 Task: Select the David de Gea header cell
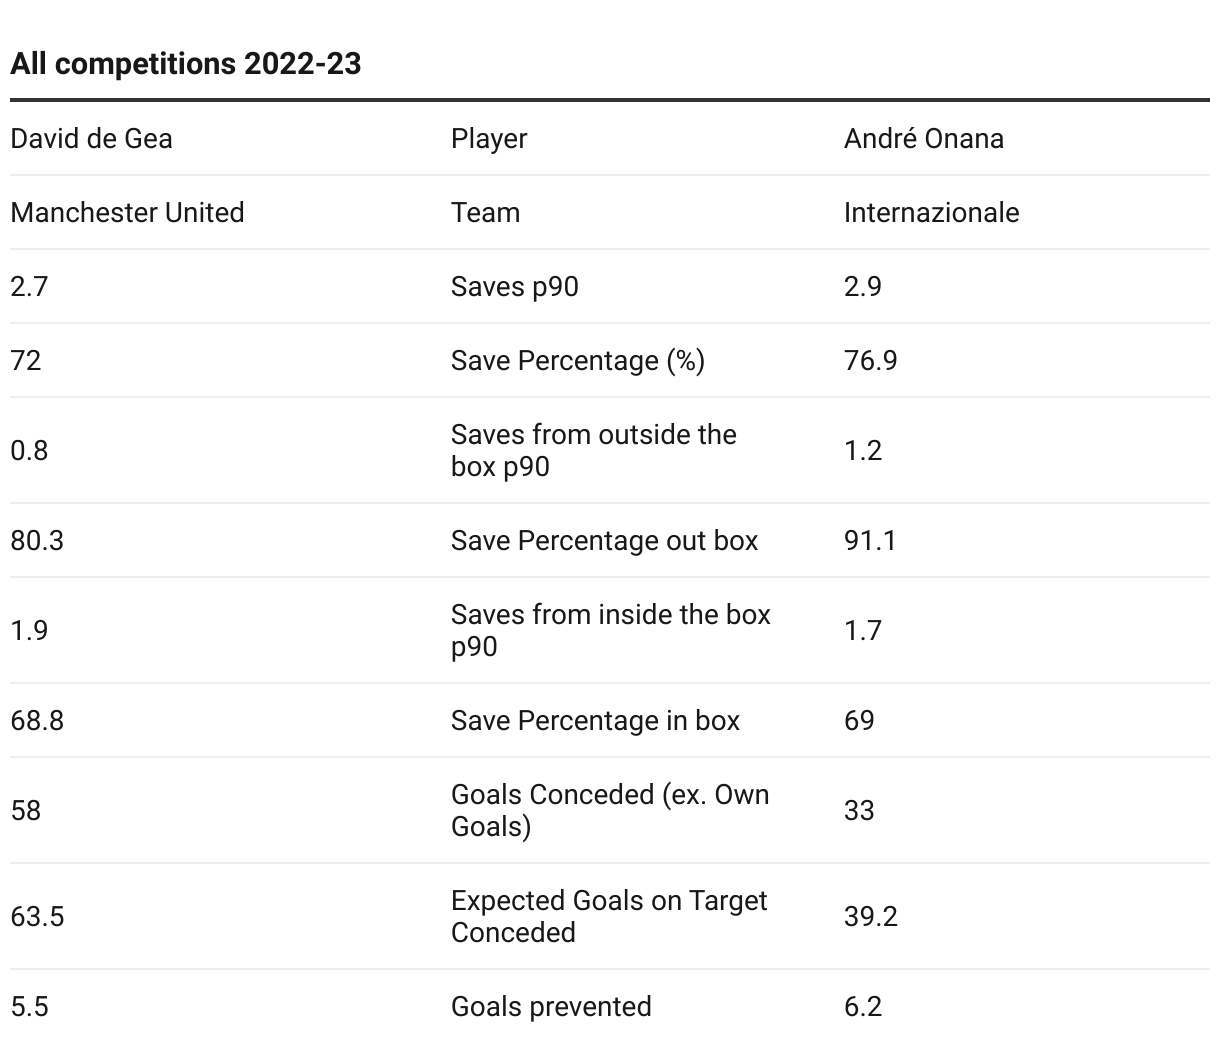91,138
